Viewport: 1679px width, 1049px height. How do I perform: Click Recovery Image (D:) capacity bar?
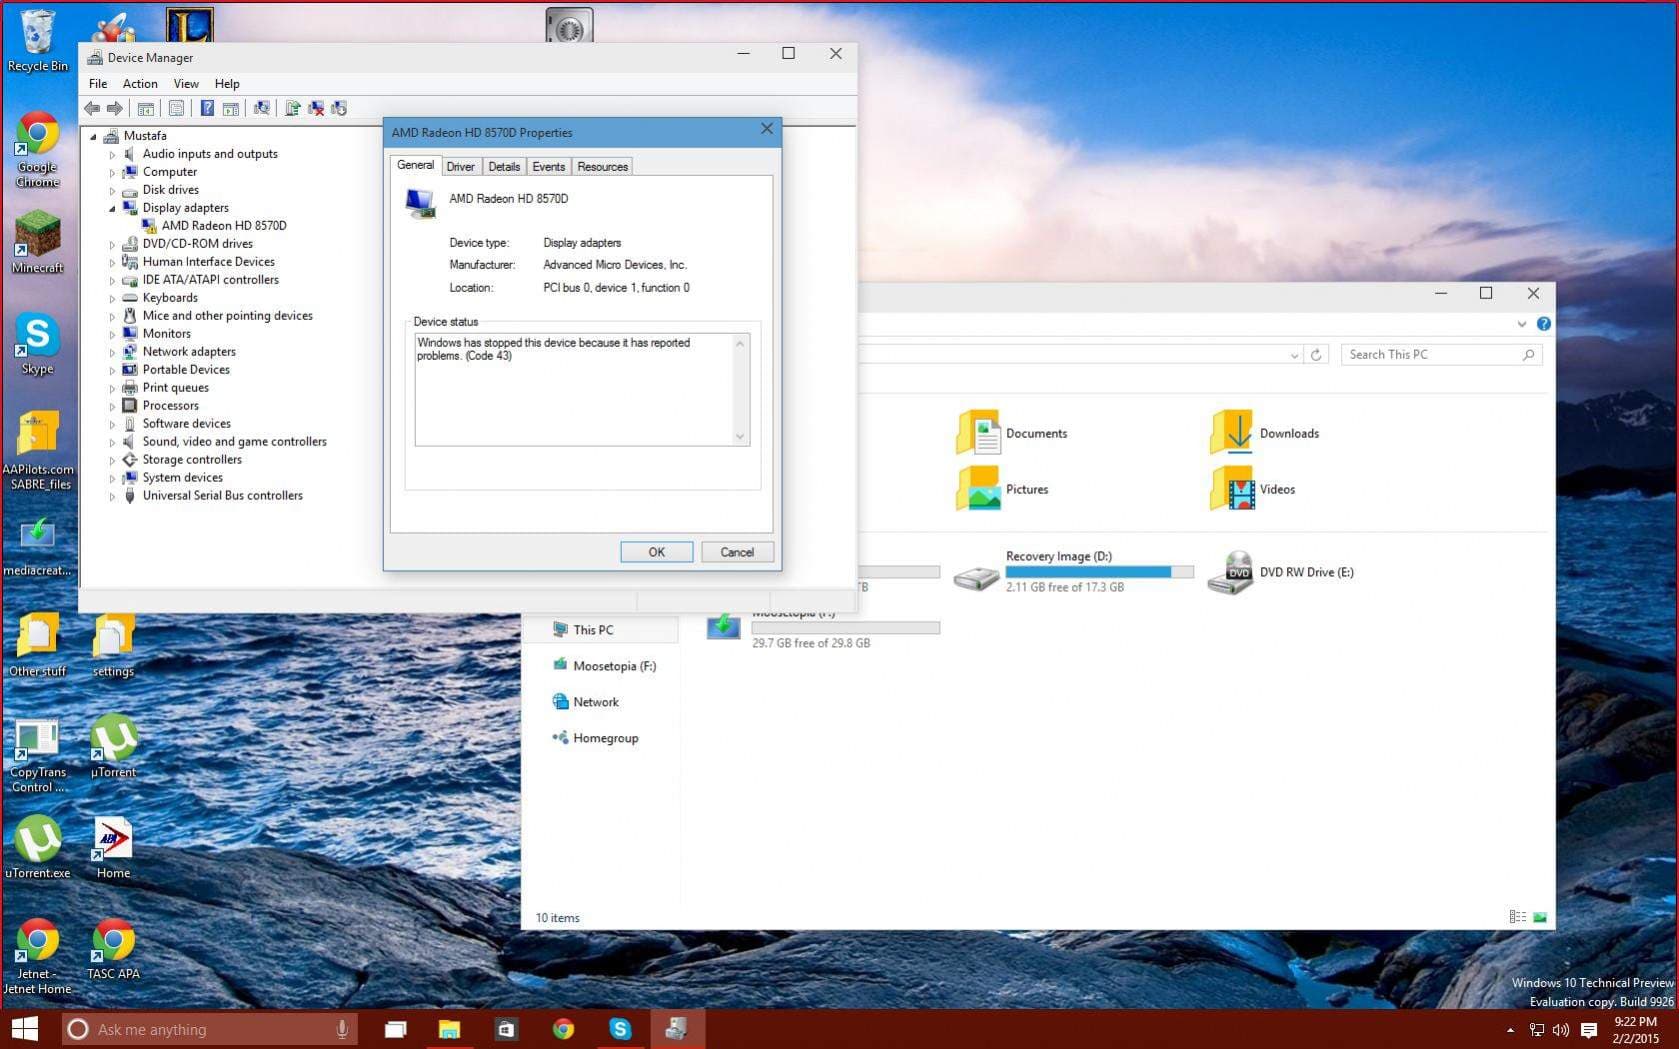pos(1099,572)
